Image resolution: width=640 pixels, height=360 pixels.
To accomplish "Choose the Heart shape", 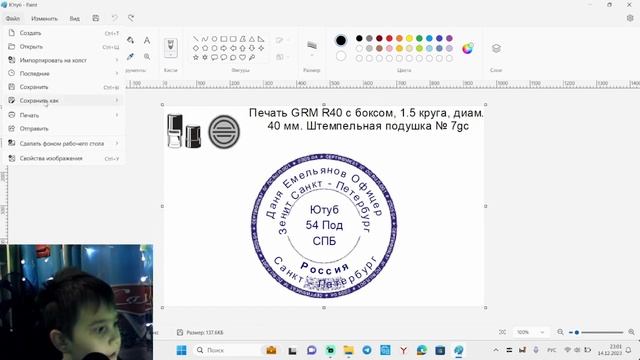I will [x=242, y=58].
